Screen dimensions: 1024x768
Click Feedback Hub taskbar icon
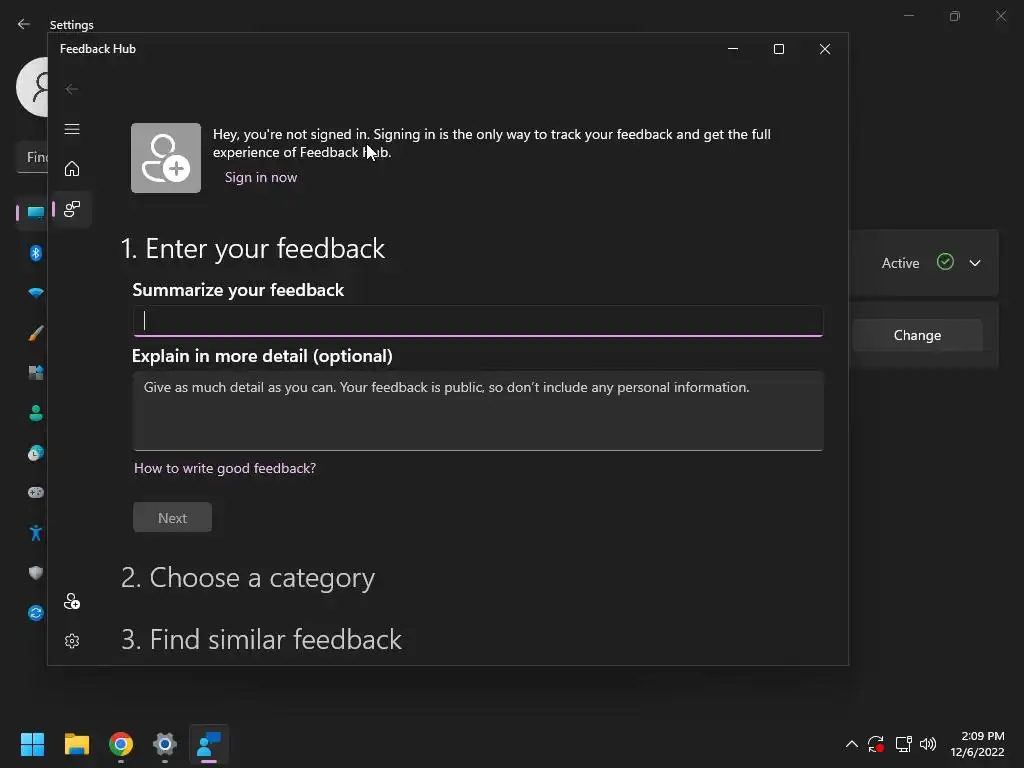click(x=209, y=744)
